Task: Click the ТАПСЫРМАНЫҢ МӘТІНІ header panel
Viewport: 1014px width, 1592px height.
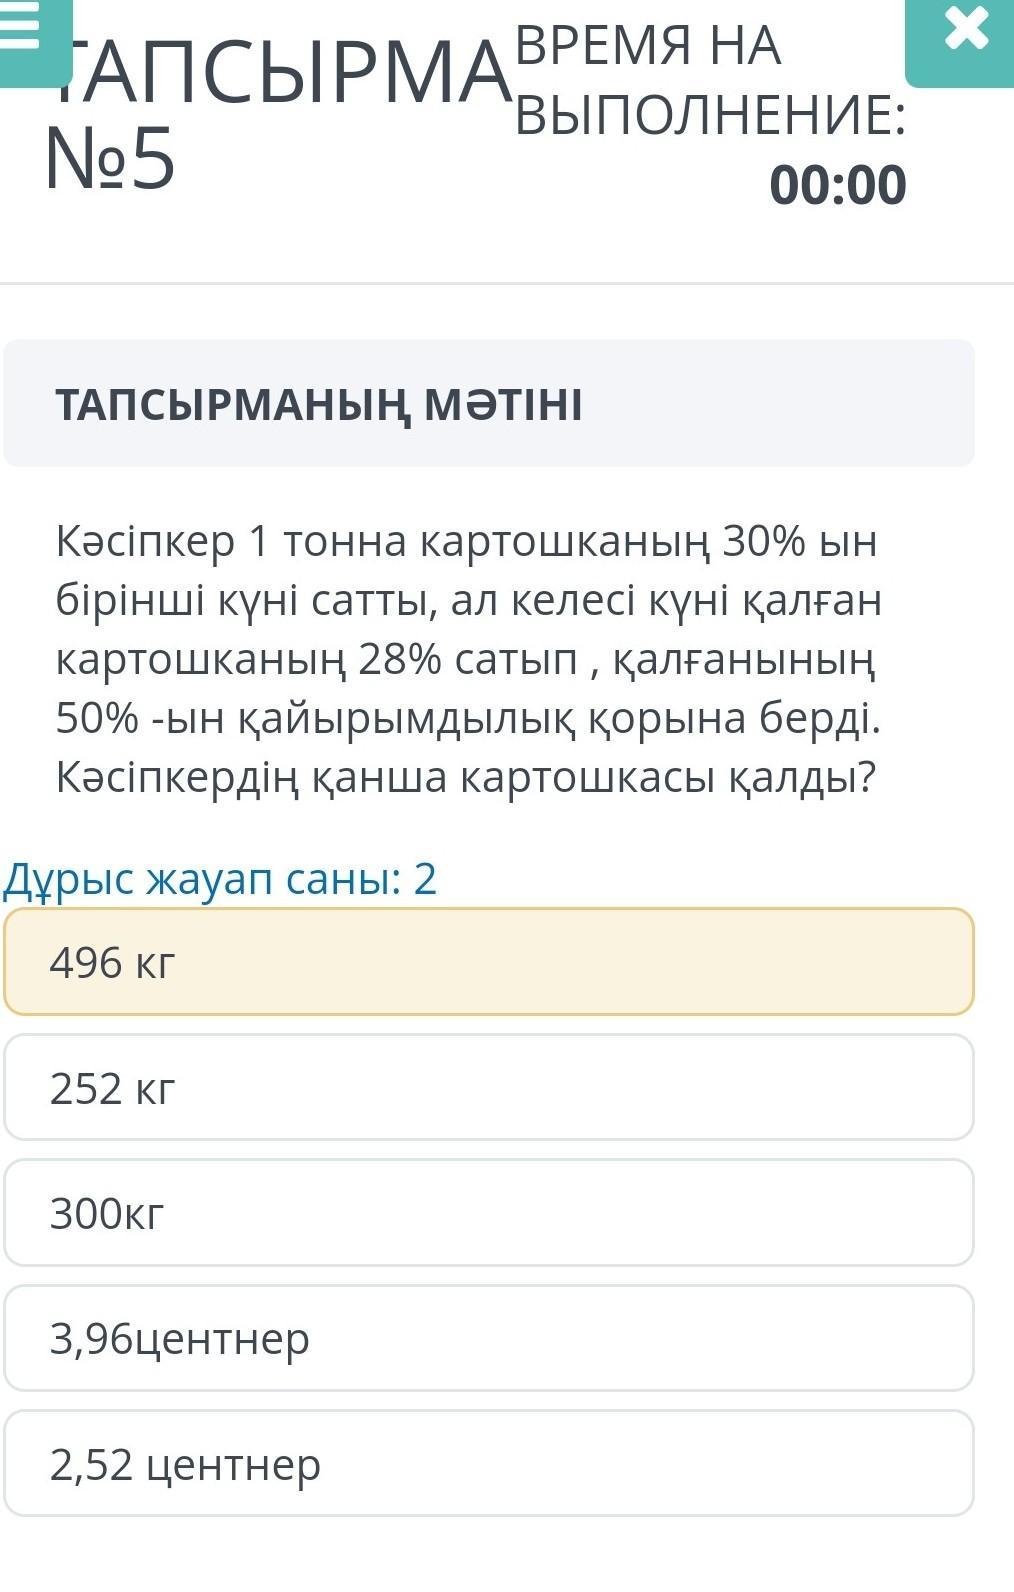Action: pyautogui.click(x=488, y=403)
